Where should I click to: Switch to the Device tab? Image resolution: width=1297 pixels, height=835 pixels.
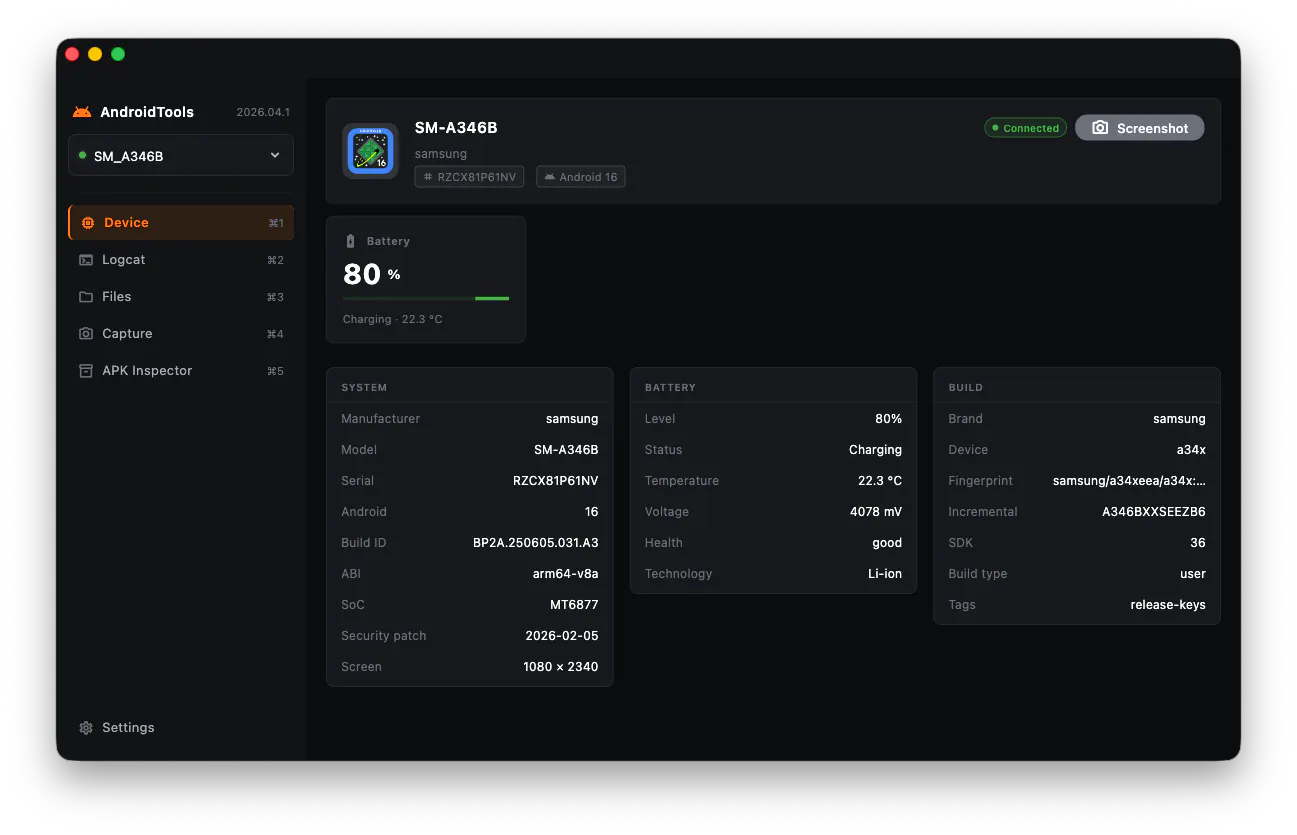(181, 223)
